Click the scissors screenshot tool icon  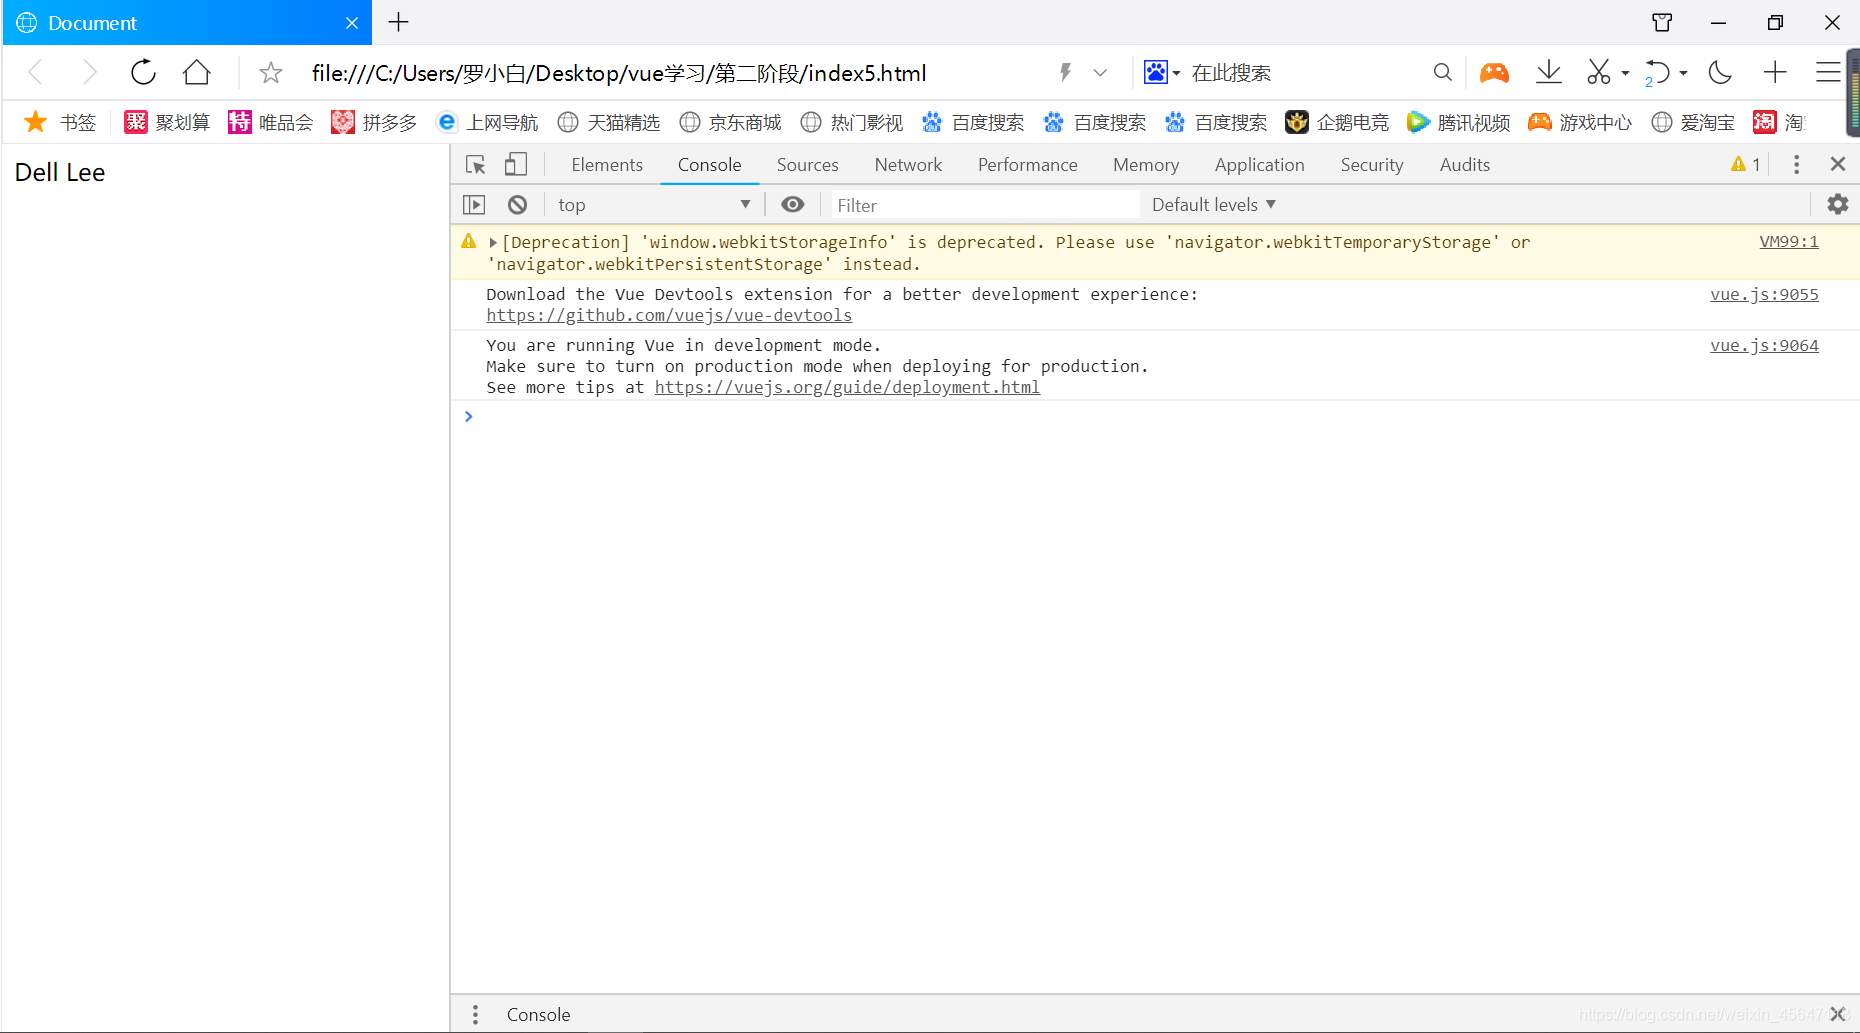pyautogui.click(x=1599, y=72)
